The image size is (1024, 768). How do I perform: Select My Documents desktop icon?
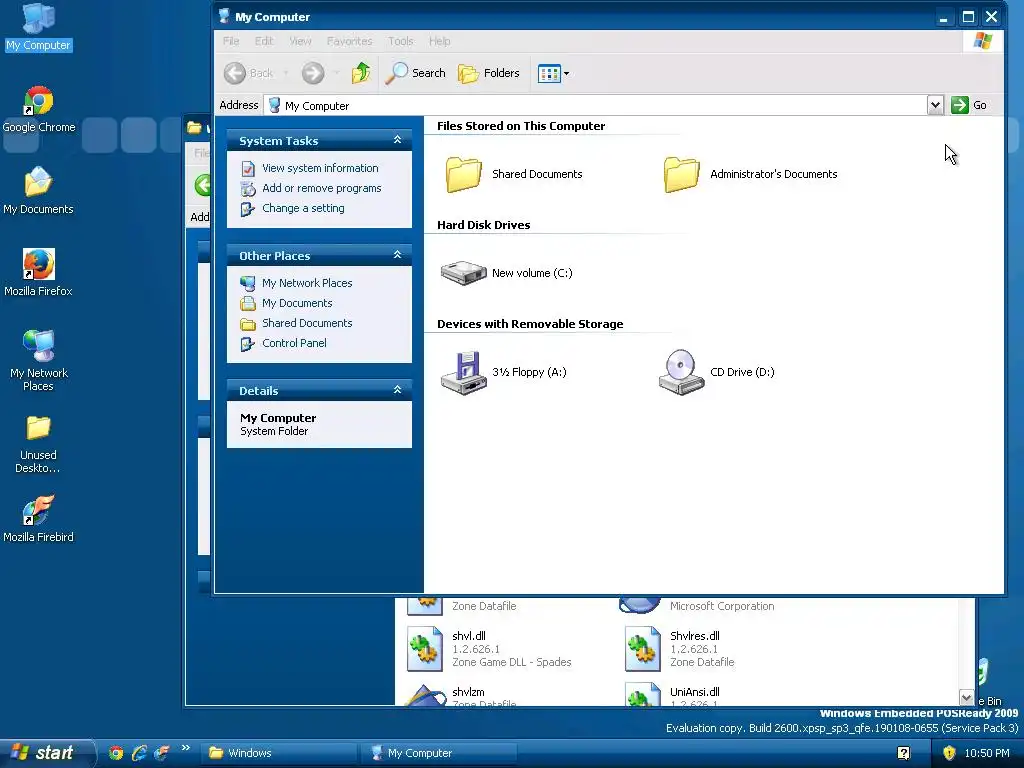[x=39, y=191]
